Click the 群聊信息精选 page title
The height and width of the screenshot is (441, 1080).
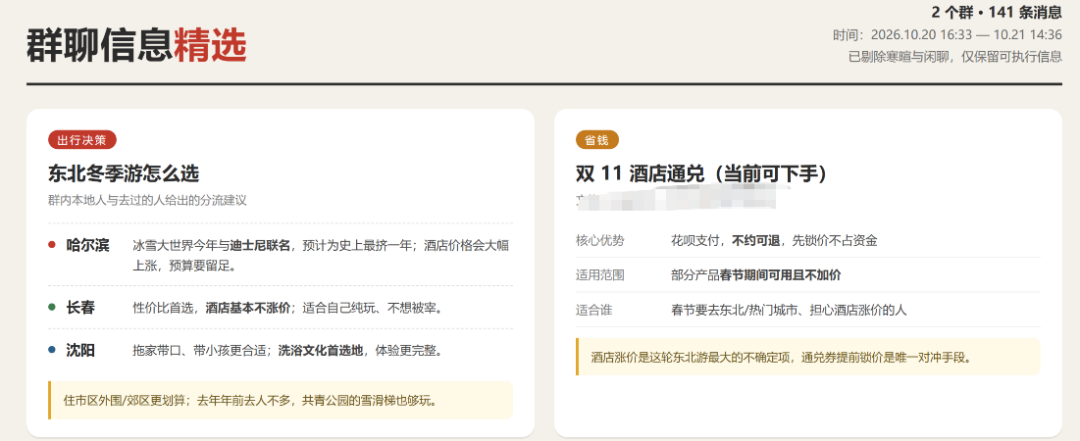pos(136,46)
